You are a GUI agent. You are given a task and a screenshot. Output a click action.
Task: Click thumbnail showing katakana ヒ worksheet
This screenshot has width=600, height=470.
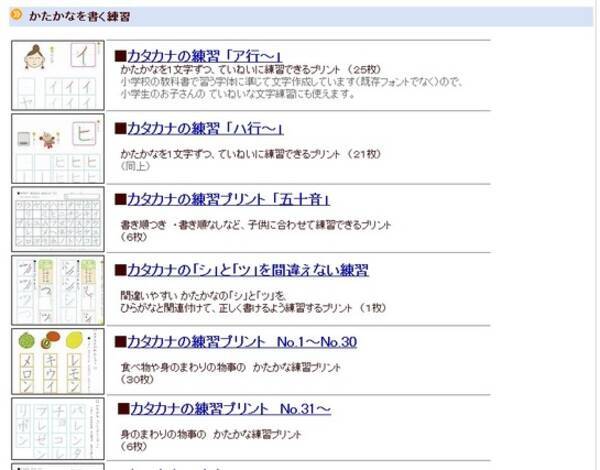click(x=58, y=149)
